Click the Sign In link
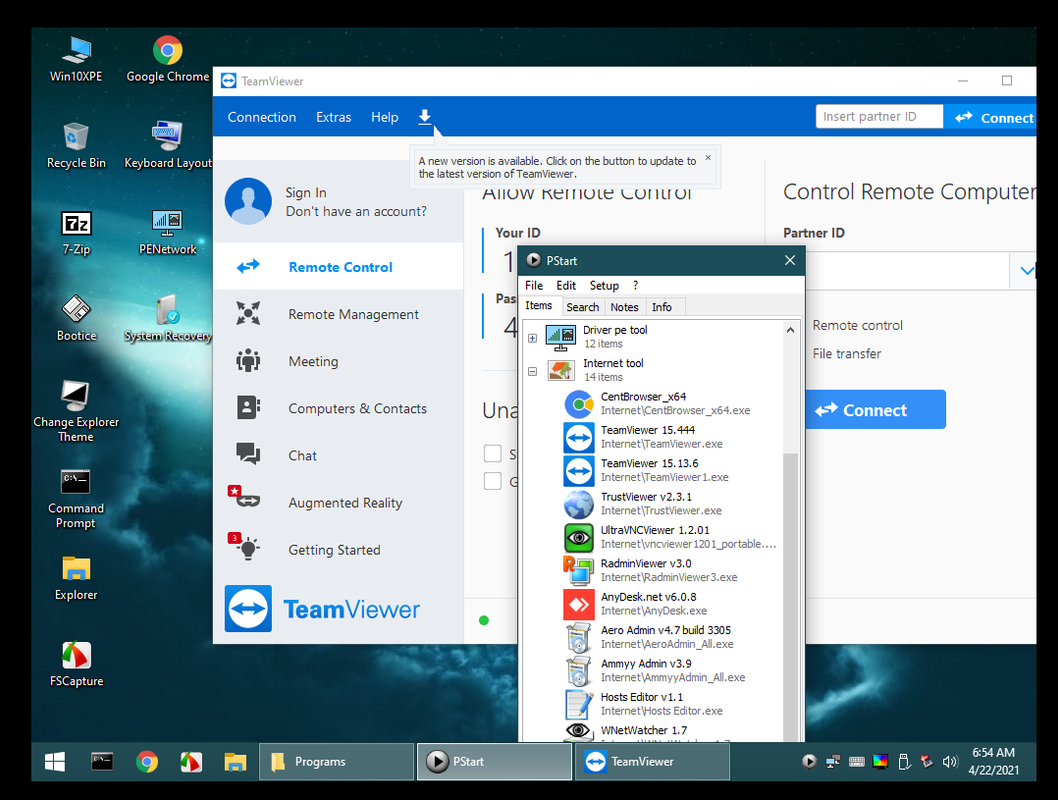 coord(306,193)
